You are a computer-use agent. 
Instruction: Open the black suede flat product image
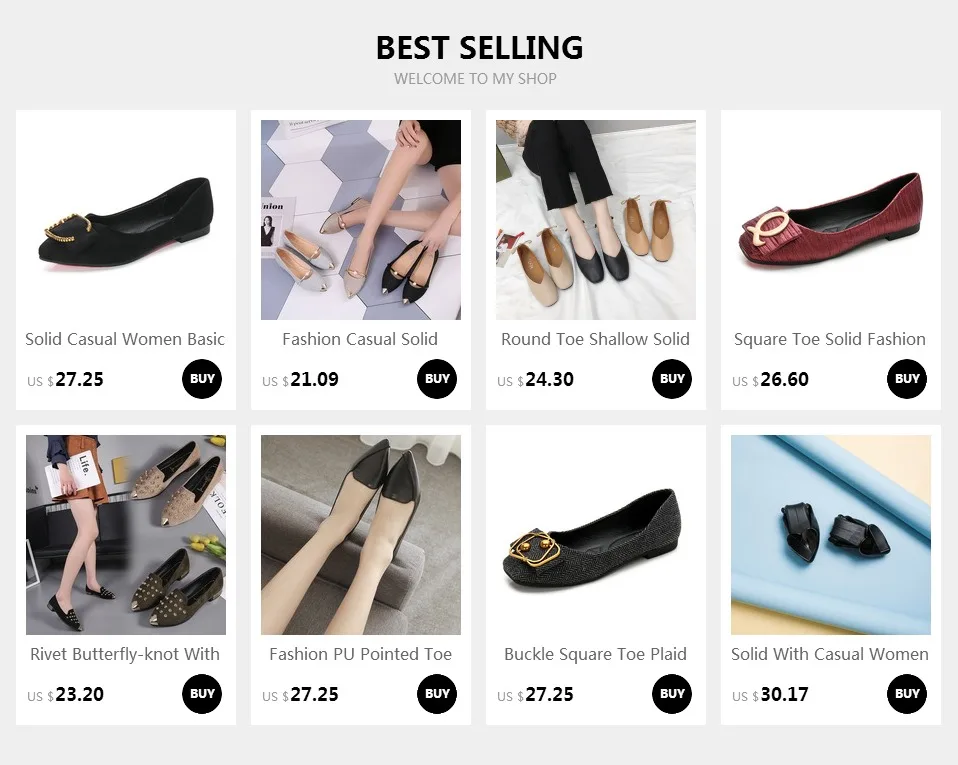126,220
